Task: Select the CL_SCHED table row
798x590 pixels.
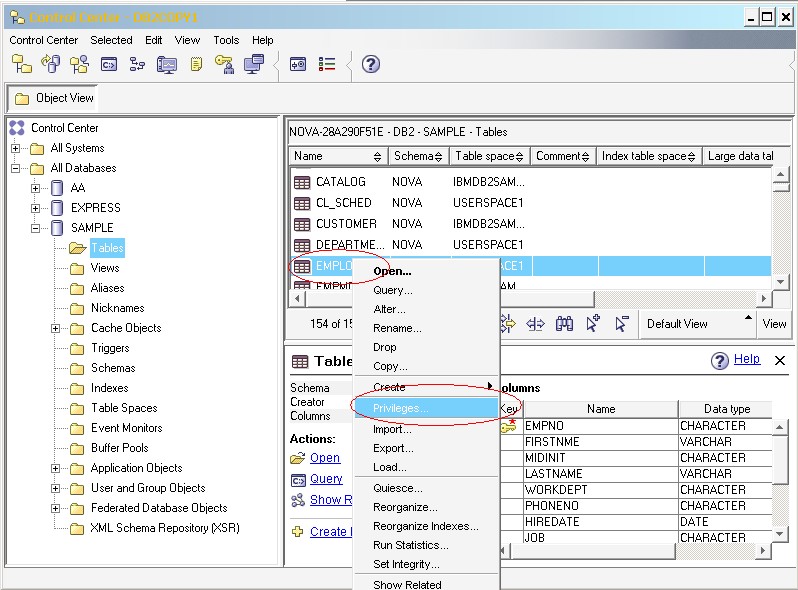Action: 529,203
